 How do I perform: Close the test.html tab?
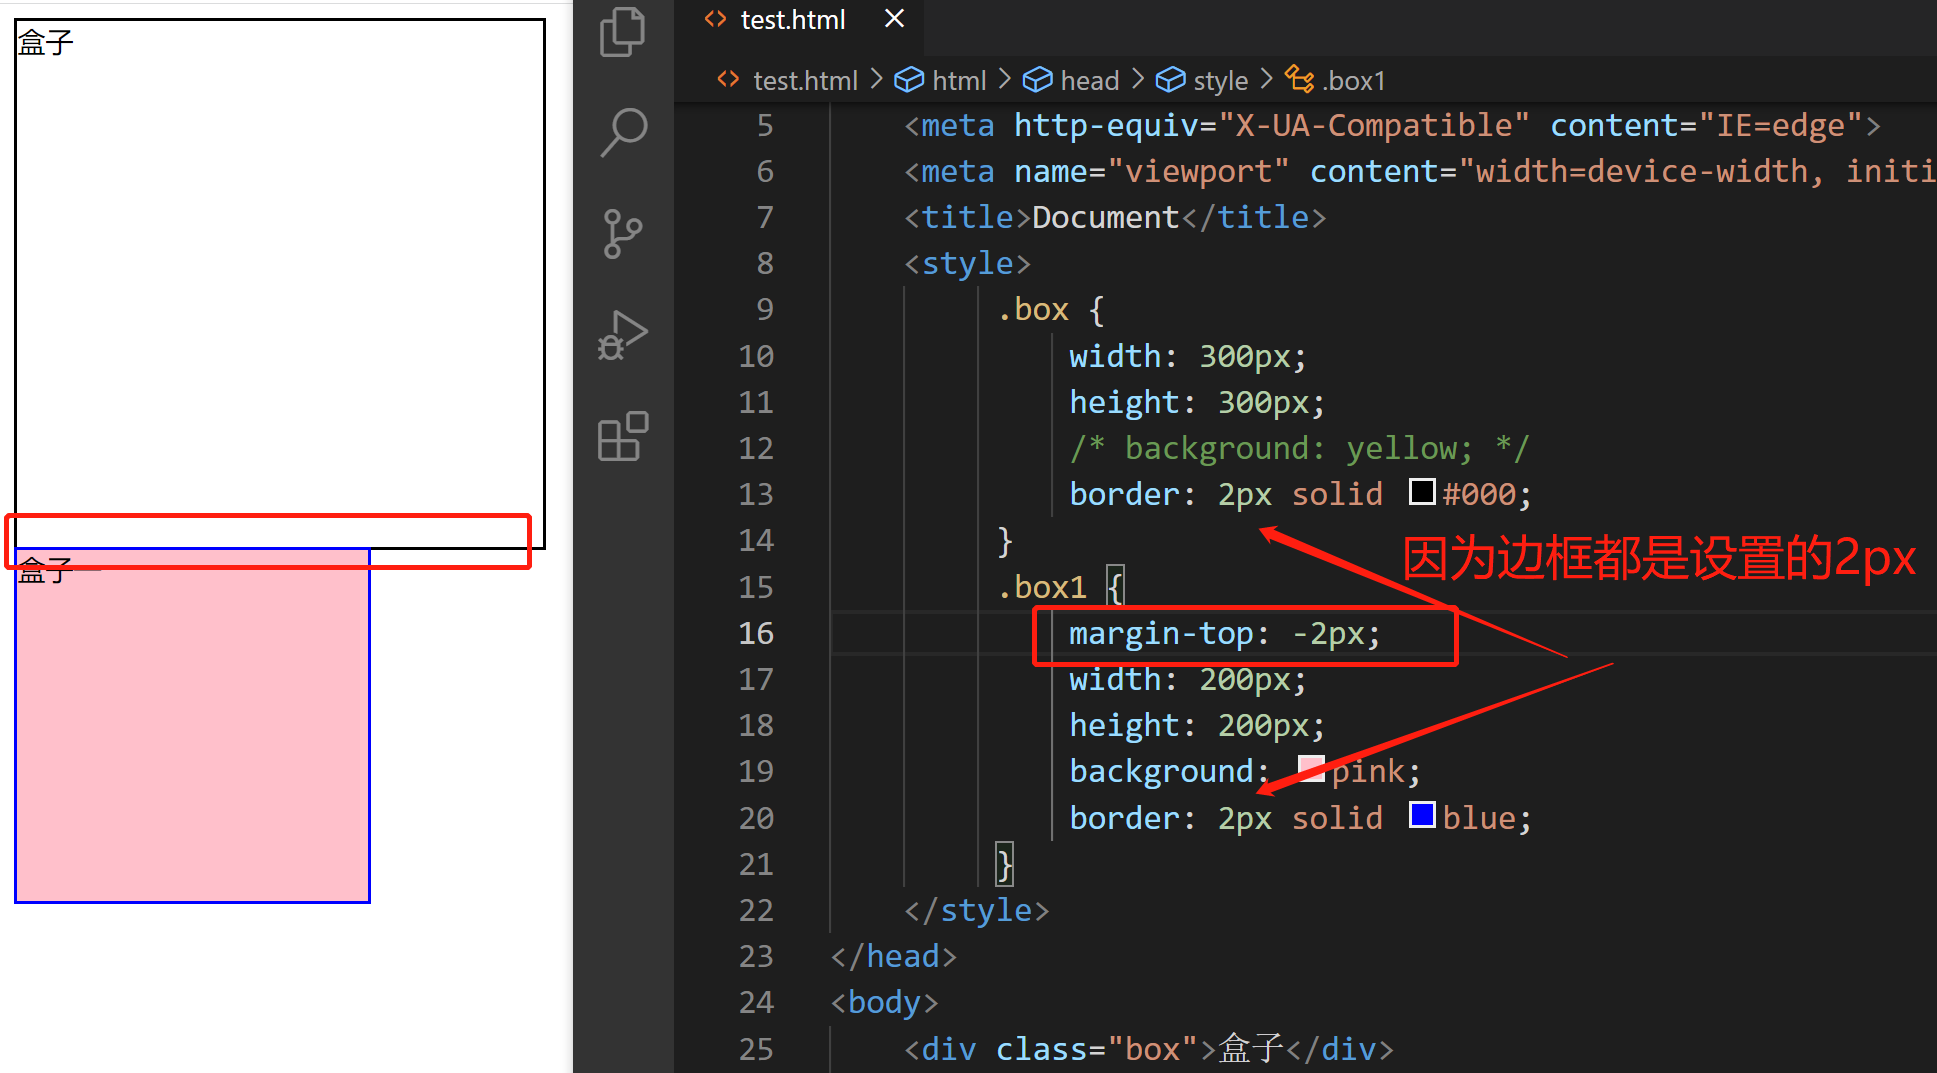(893, 18)
